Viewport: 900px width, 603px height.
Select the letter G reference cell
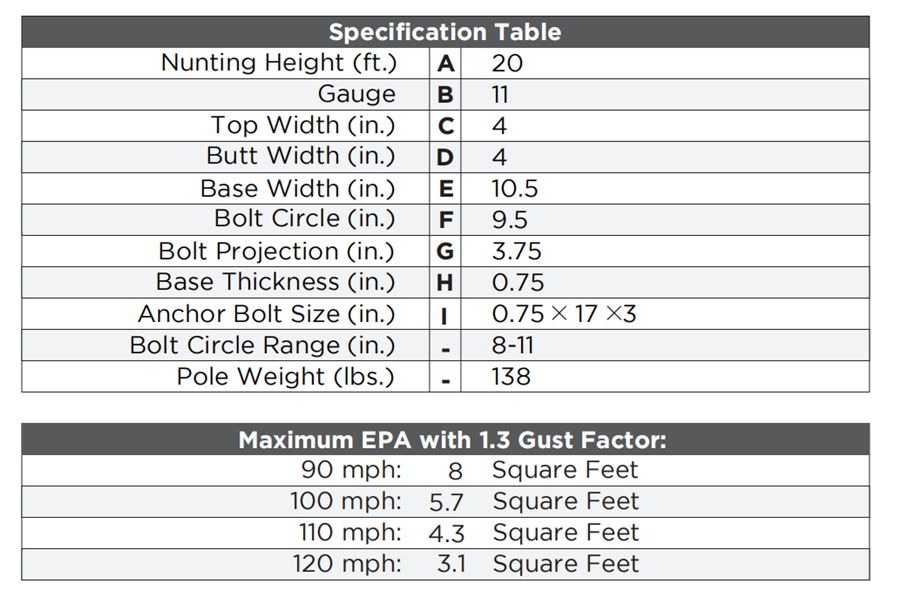[x=446, y=251]
